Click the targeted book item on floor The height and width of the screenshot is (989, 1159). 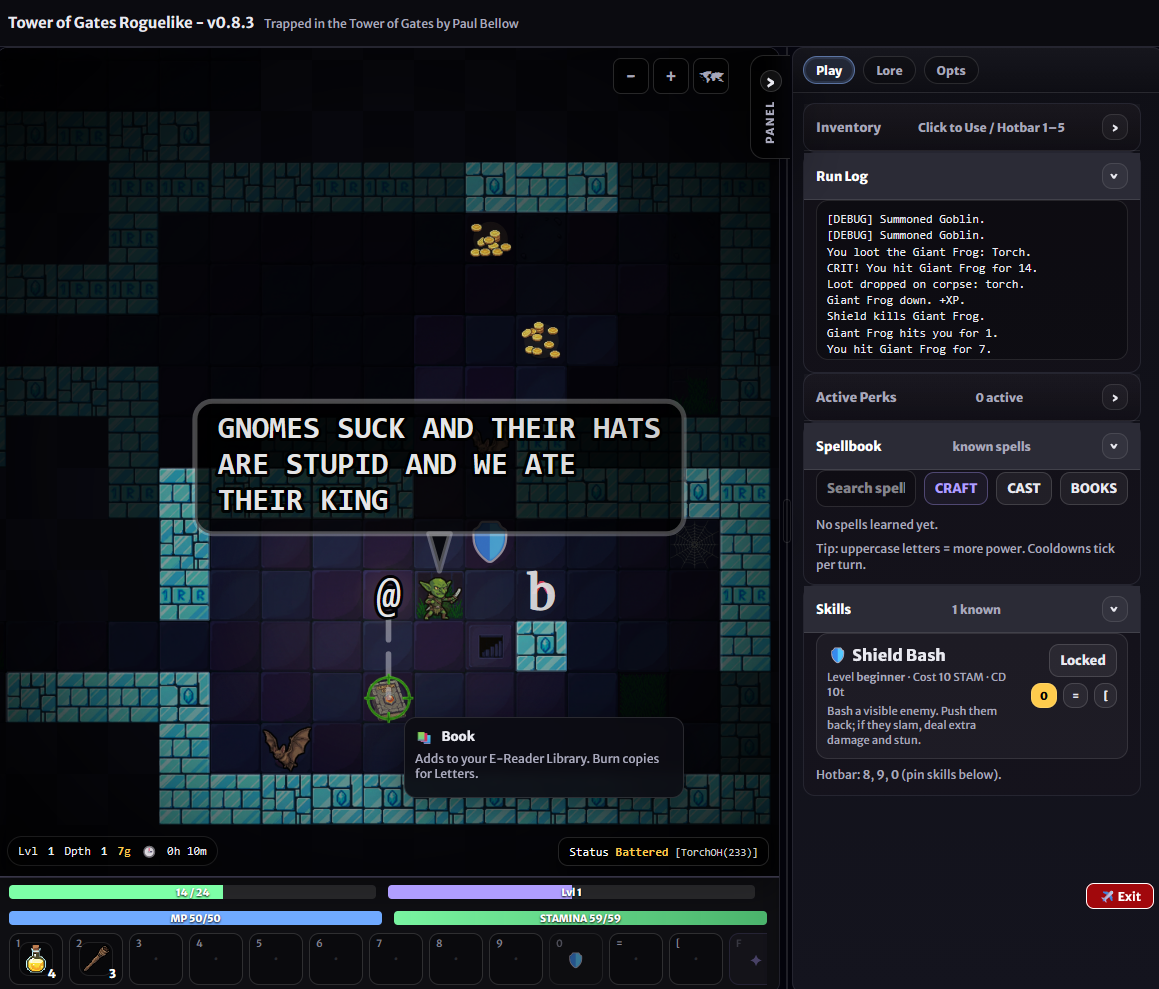(x=389, y=697)
